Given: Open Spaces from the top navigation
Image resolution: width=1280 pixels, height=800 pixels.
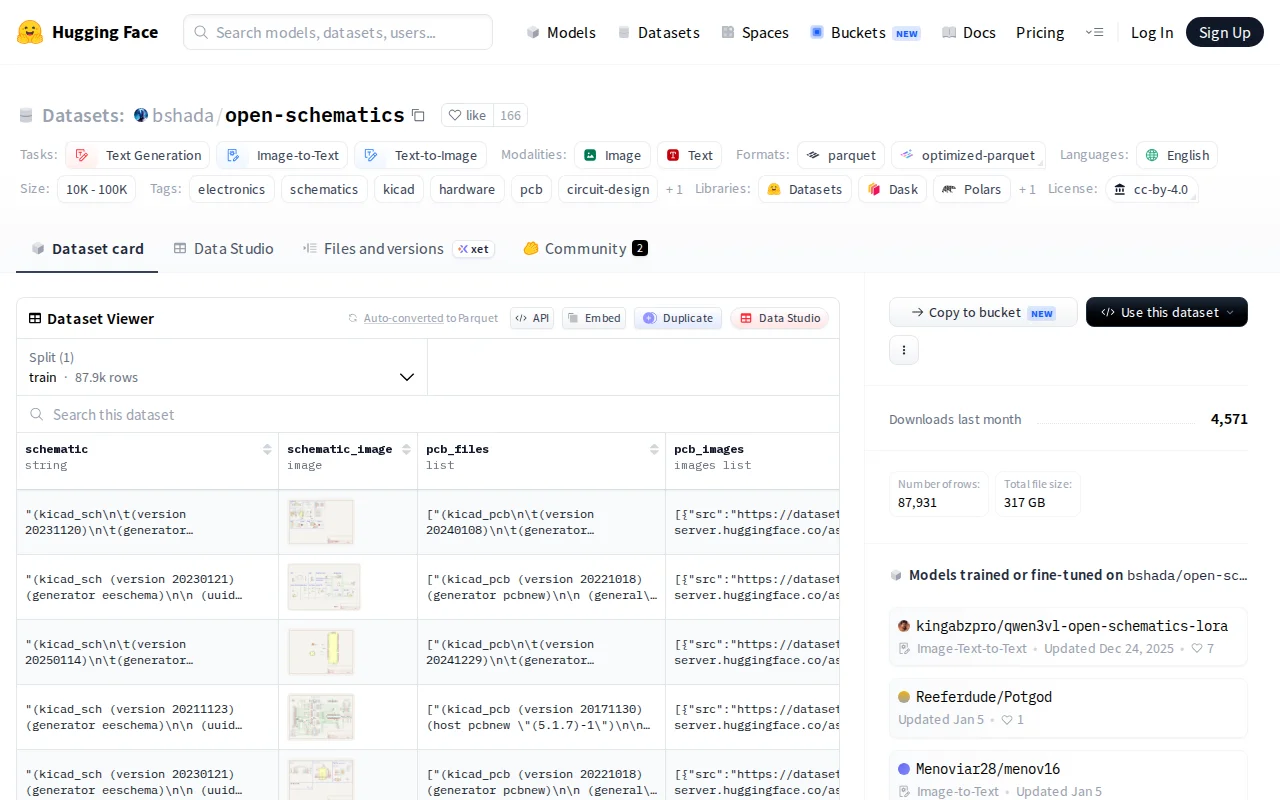Looking at the screenshot, I should 755,32.
